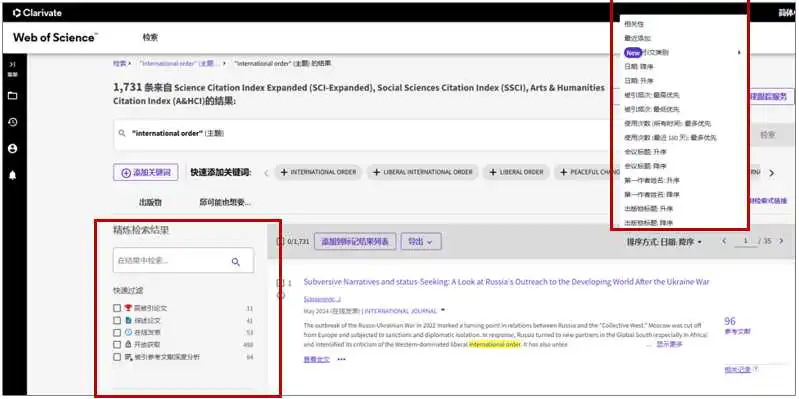Tick the checkbox for result number 1
Image resolution: width=799 pixels, height=399 pixels.
[x=280, y=282]
